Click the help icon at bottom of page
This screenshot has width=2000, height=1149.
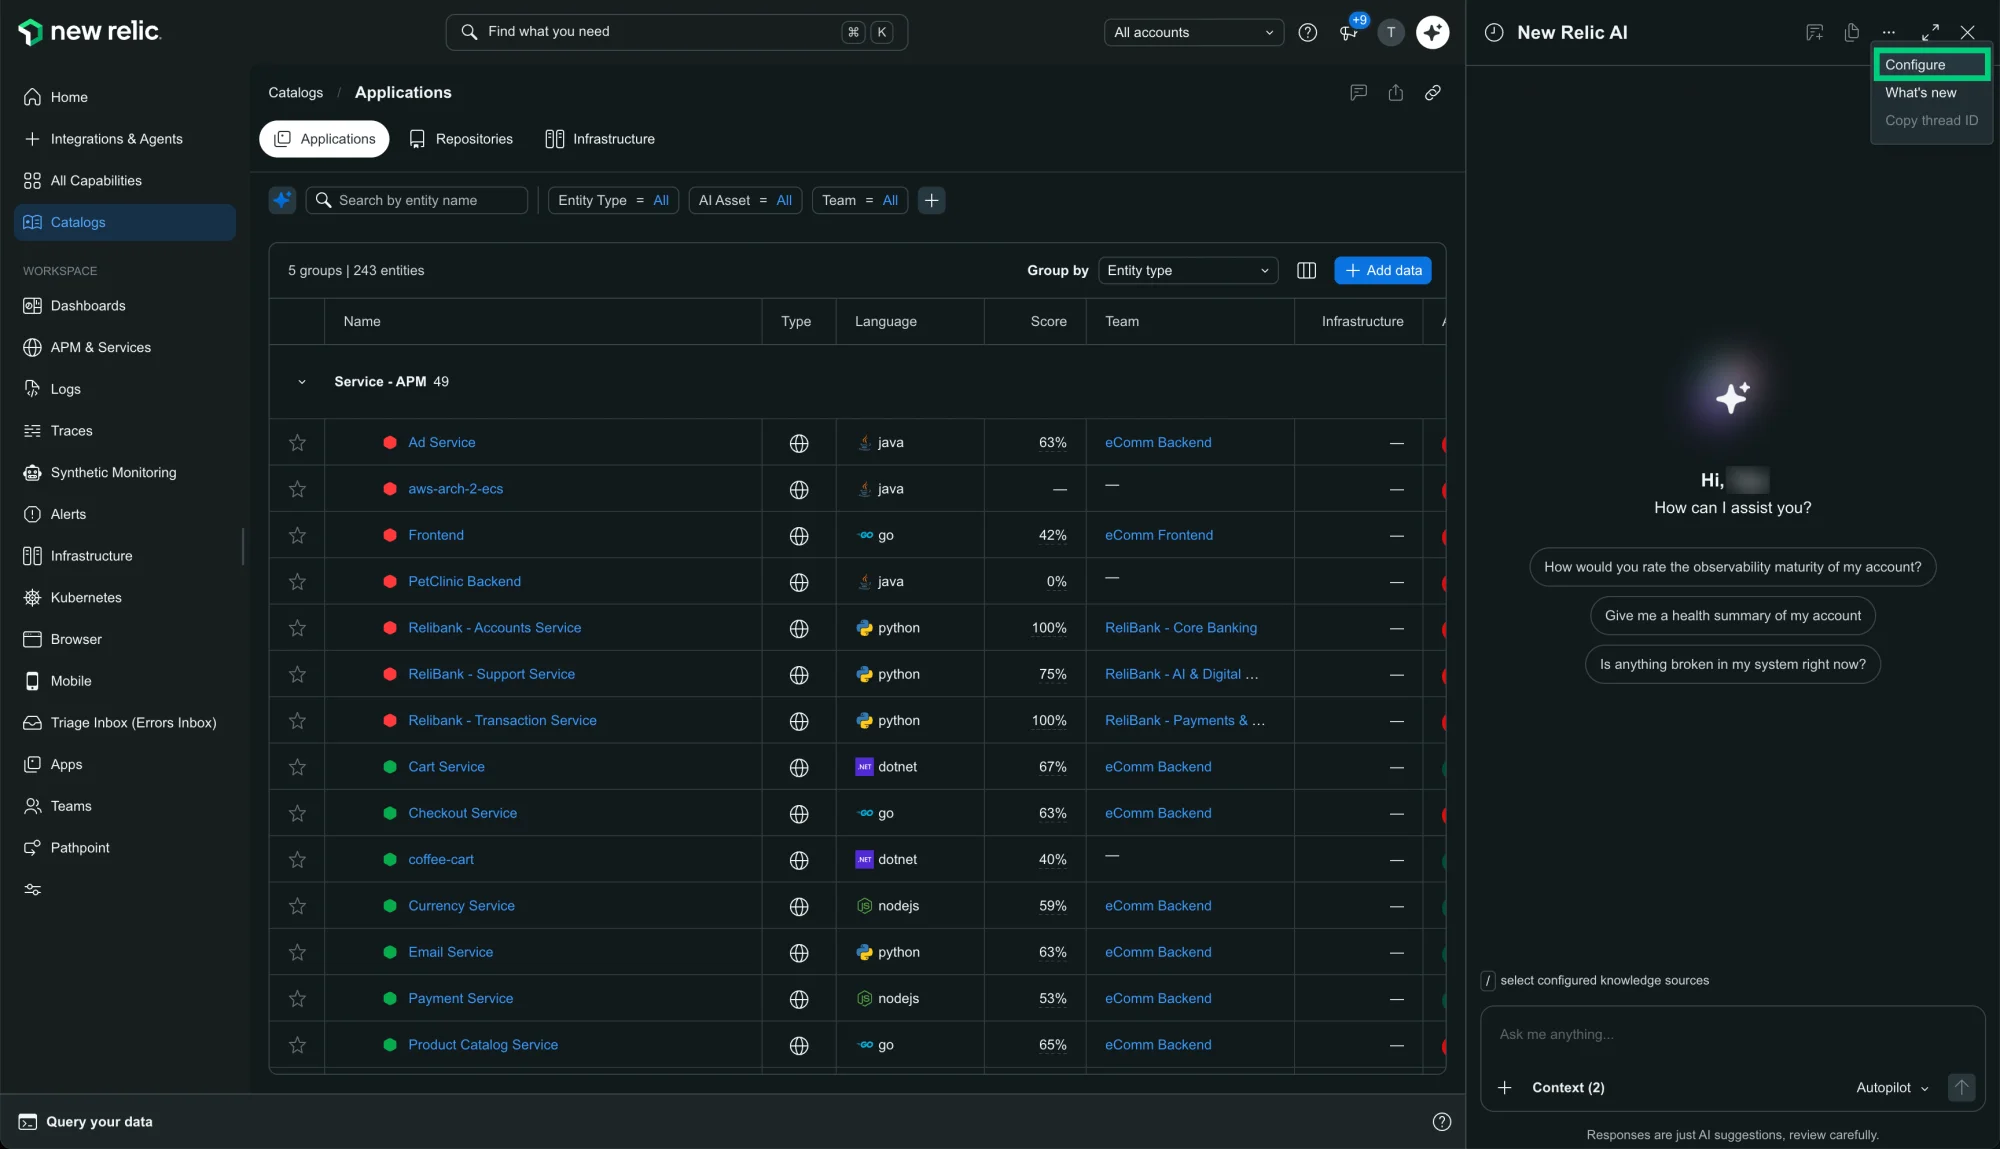[1441, 1121]
